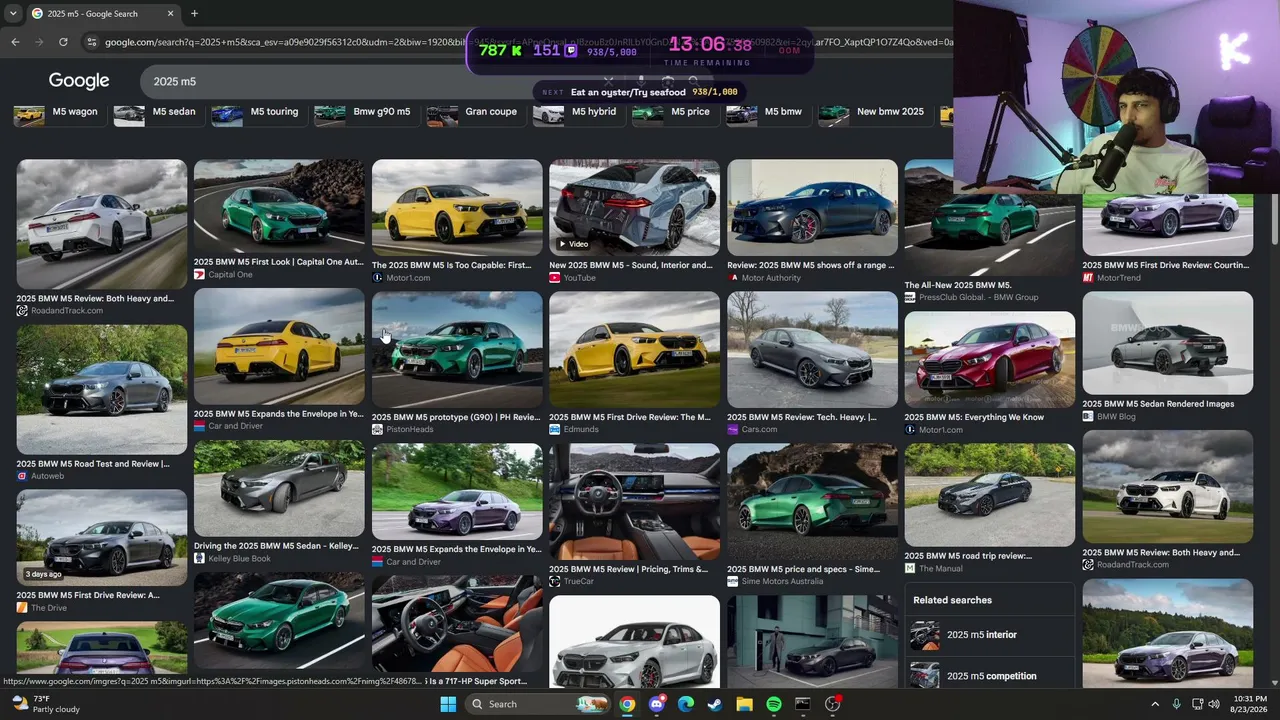
Task: Open the Motor Authority review image
Action: click(x=812, y=208)
